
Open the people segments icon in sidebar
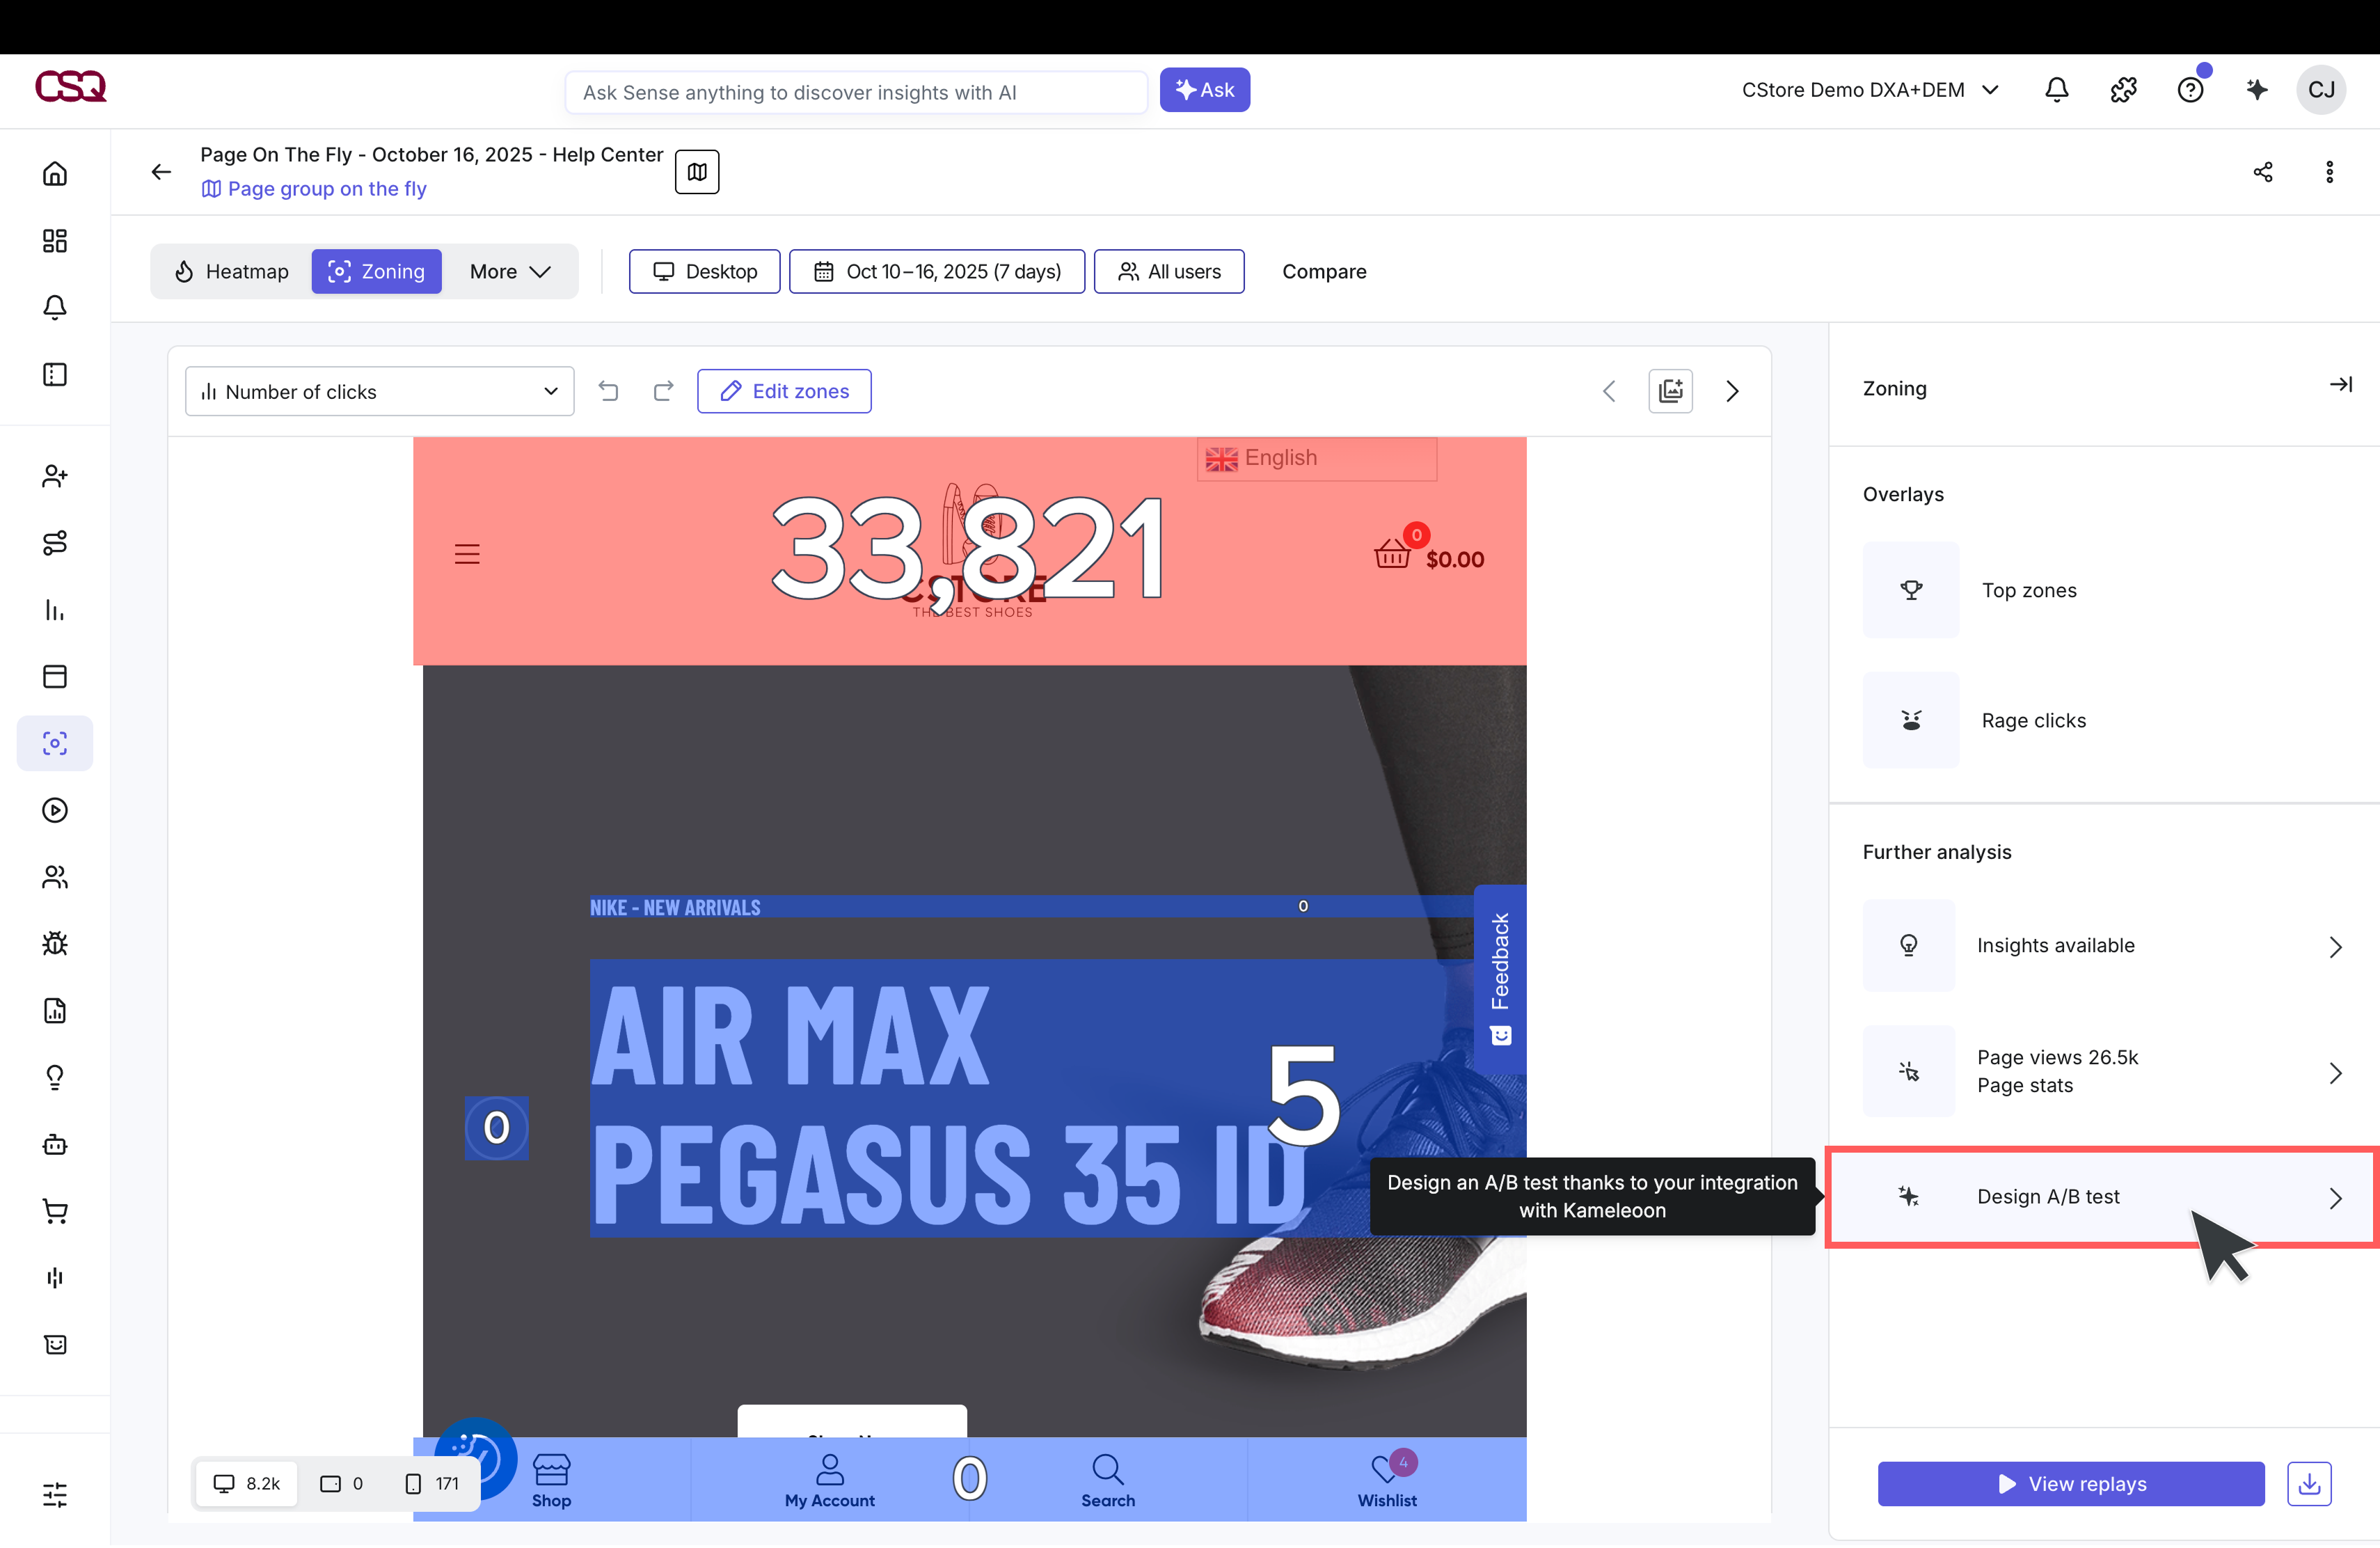click(x=55, y=877)
